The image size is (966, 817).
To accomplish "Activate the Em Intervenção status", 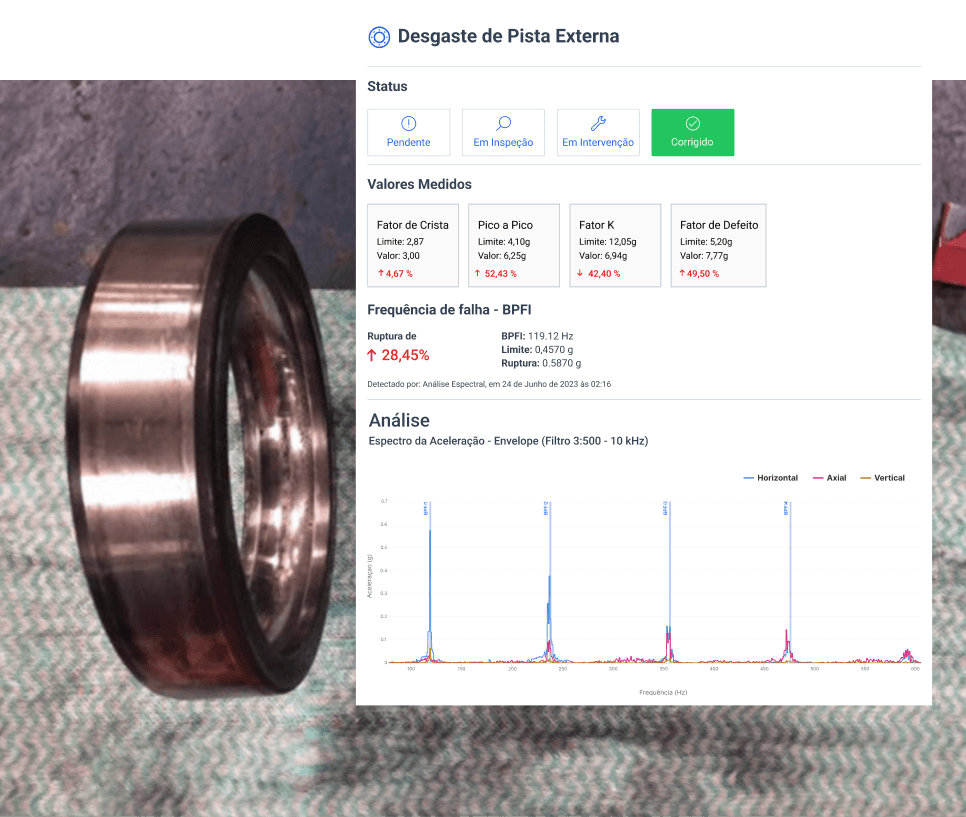I will click(598, 132).
